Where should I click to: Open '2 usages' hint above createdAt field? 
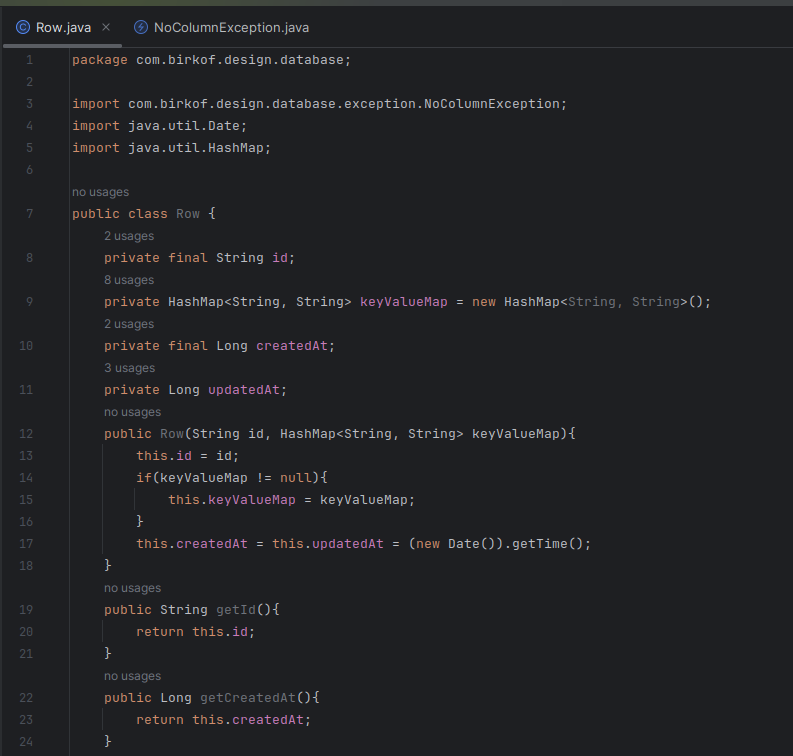pos(129,324)
